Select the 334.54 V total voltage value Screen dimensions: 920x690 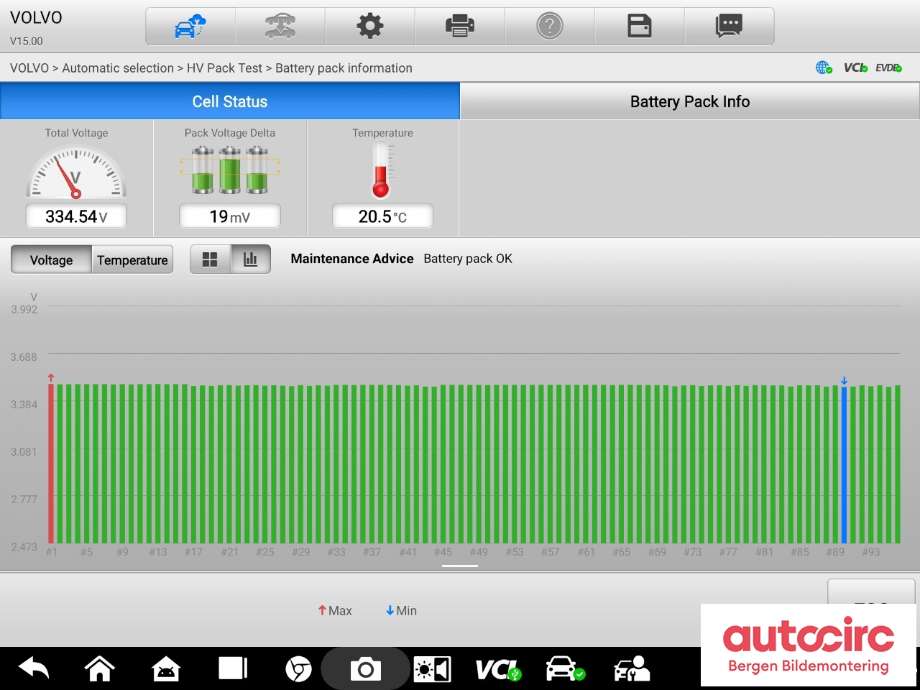pos(76,217)
